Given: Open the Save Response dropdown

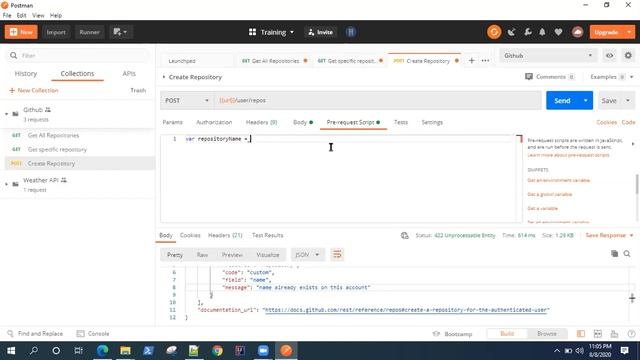Looking at the screenshot, I should click(x=609, y=236).
